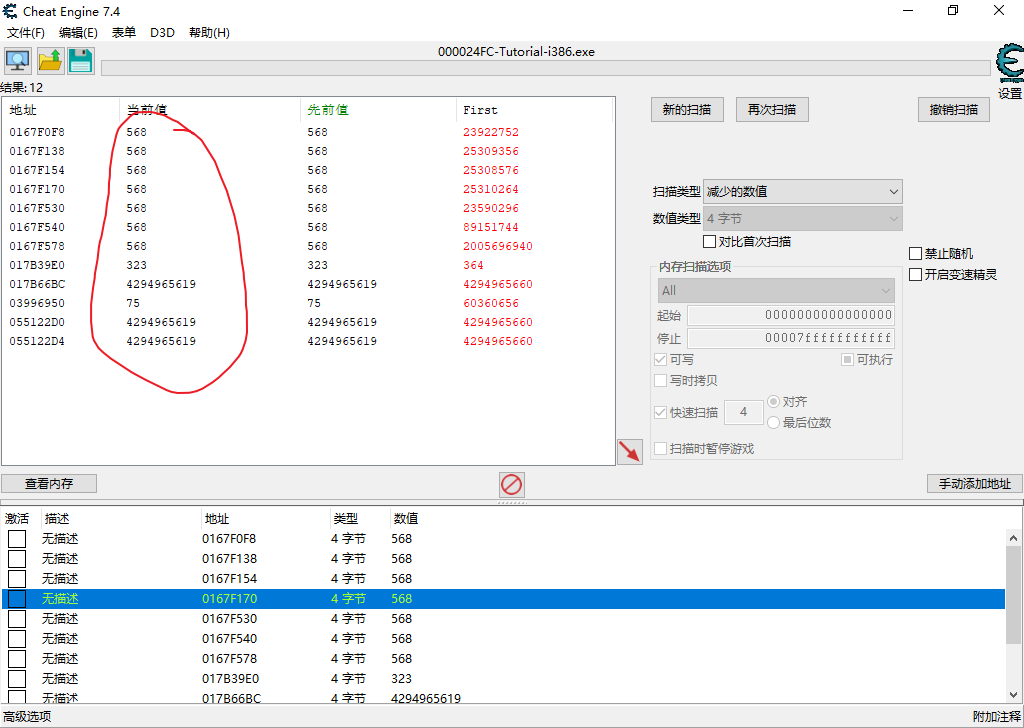Click 无描述 of address list row 0167F540
The height and width of the screenshot is (728, 1024).
click(60, 639)
